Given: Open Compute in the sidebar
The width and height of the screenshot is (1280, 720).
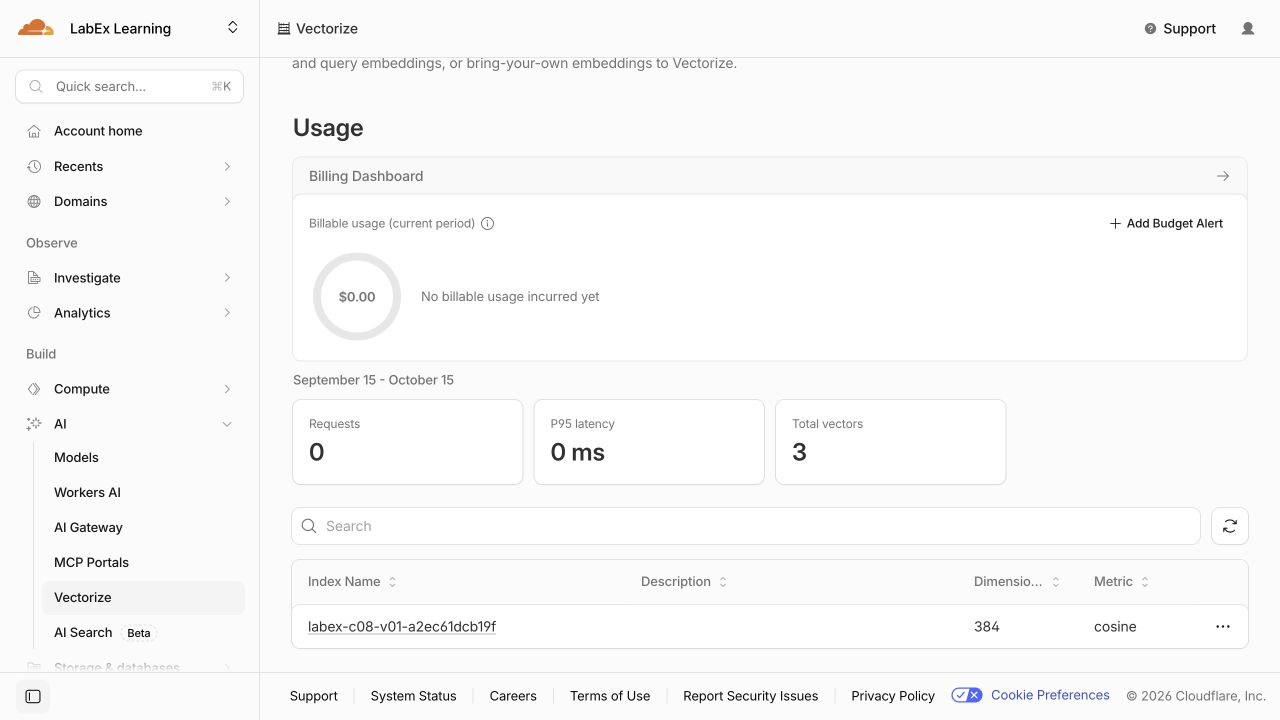Looking at the screenshot, I should (130, 389).
